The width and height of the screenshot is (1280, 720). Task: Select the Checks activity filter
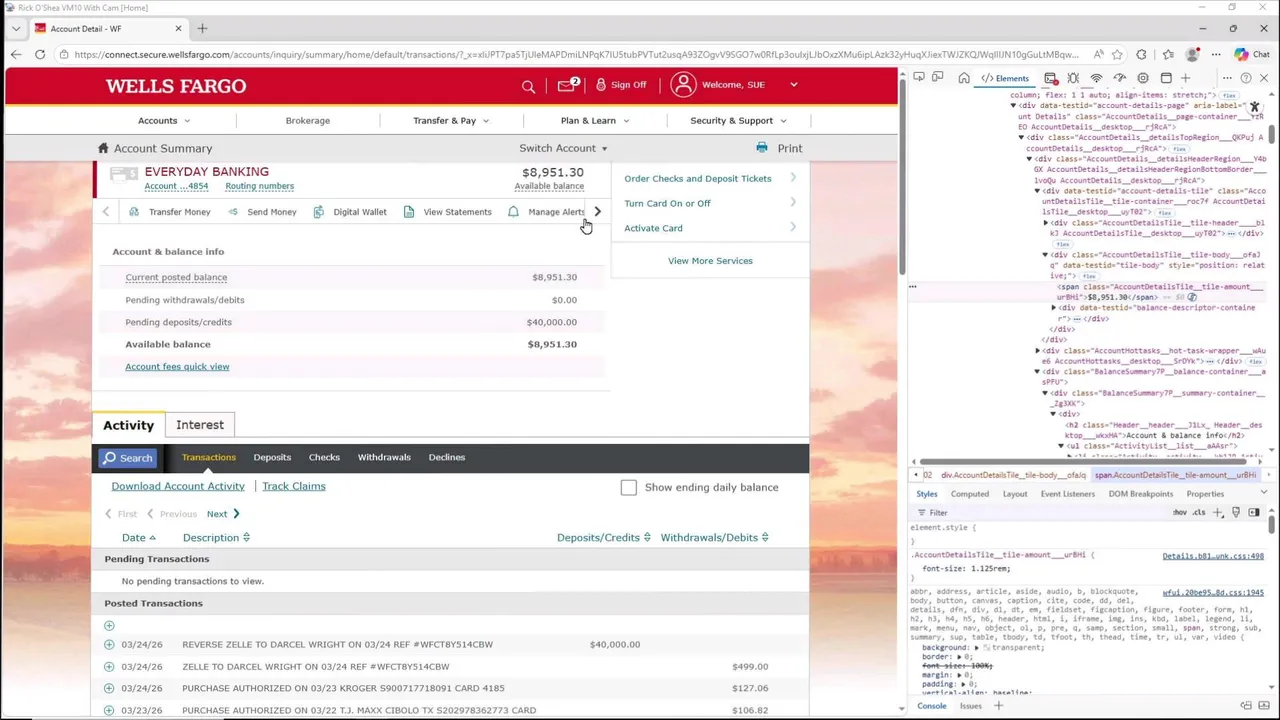coord(324,457)
